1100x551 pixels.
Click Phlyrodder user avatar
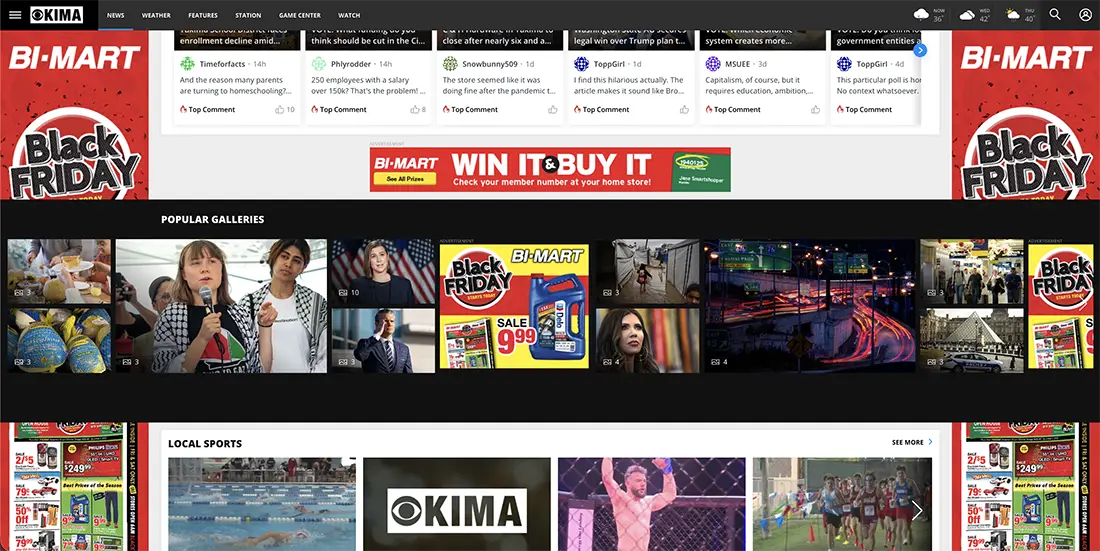pos(318,64)
